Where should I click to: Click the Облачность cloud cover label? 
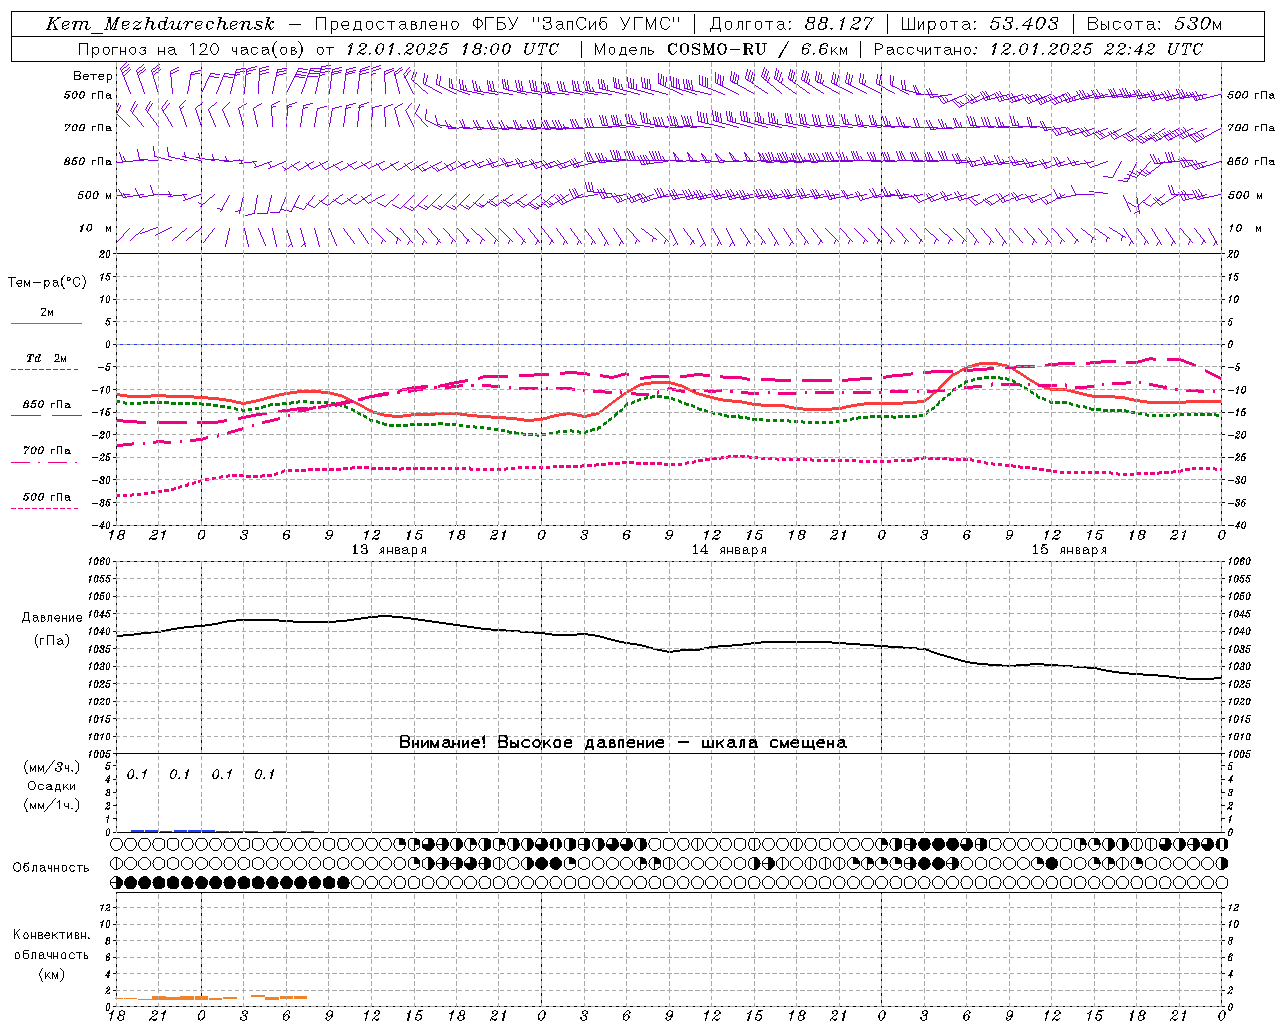coord(51,868)
